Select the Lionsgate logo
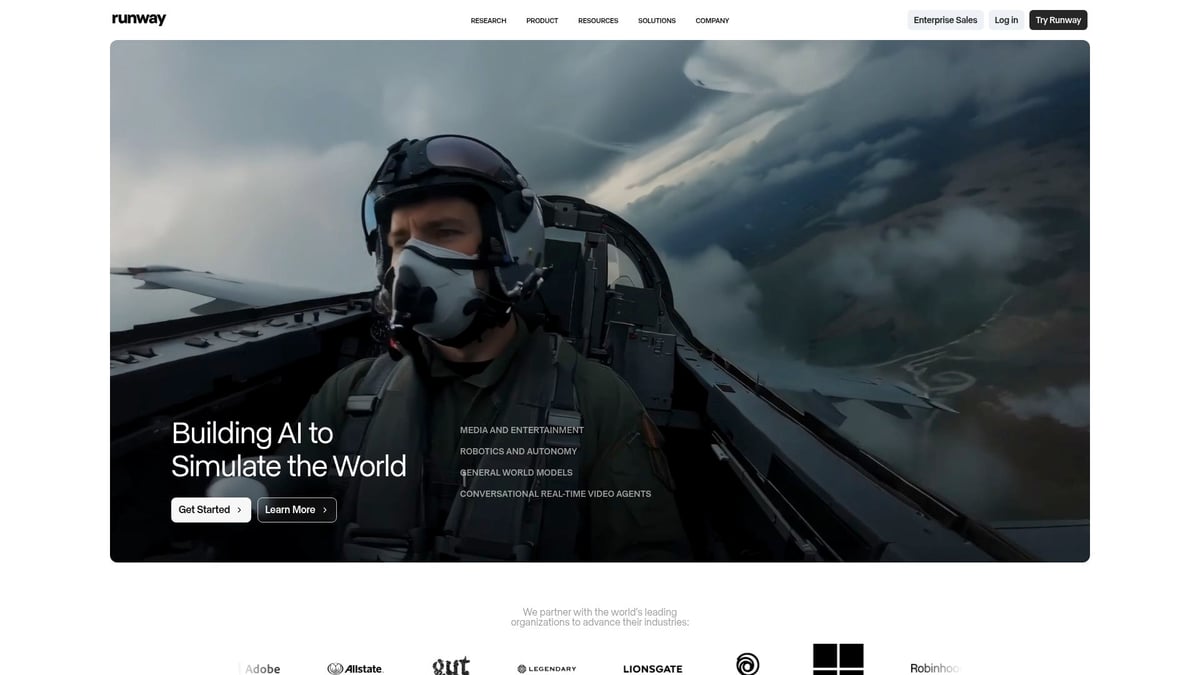 click(652, 668)
